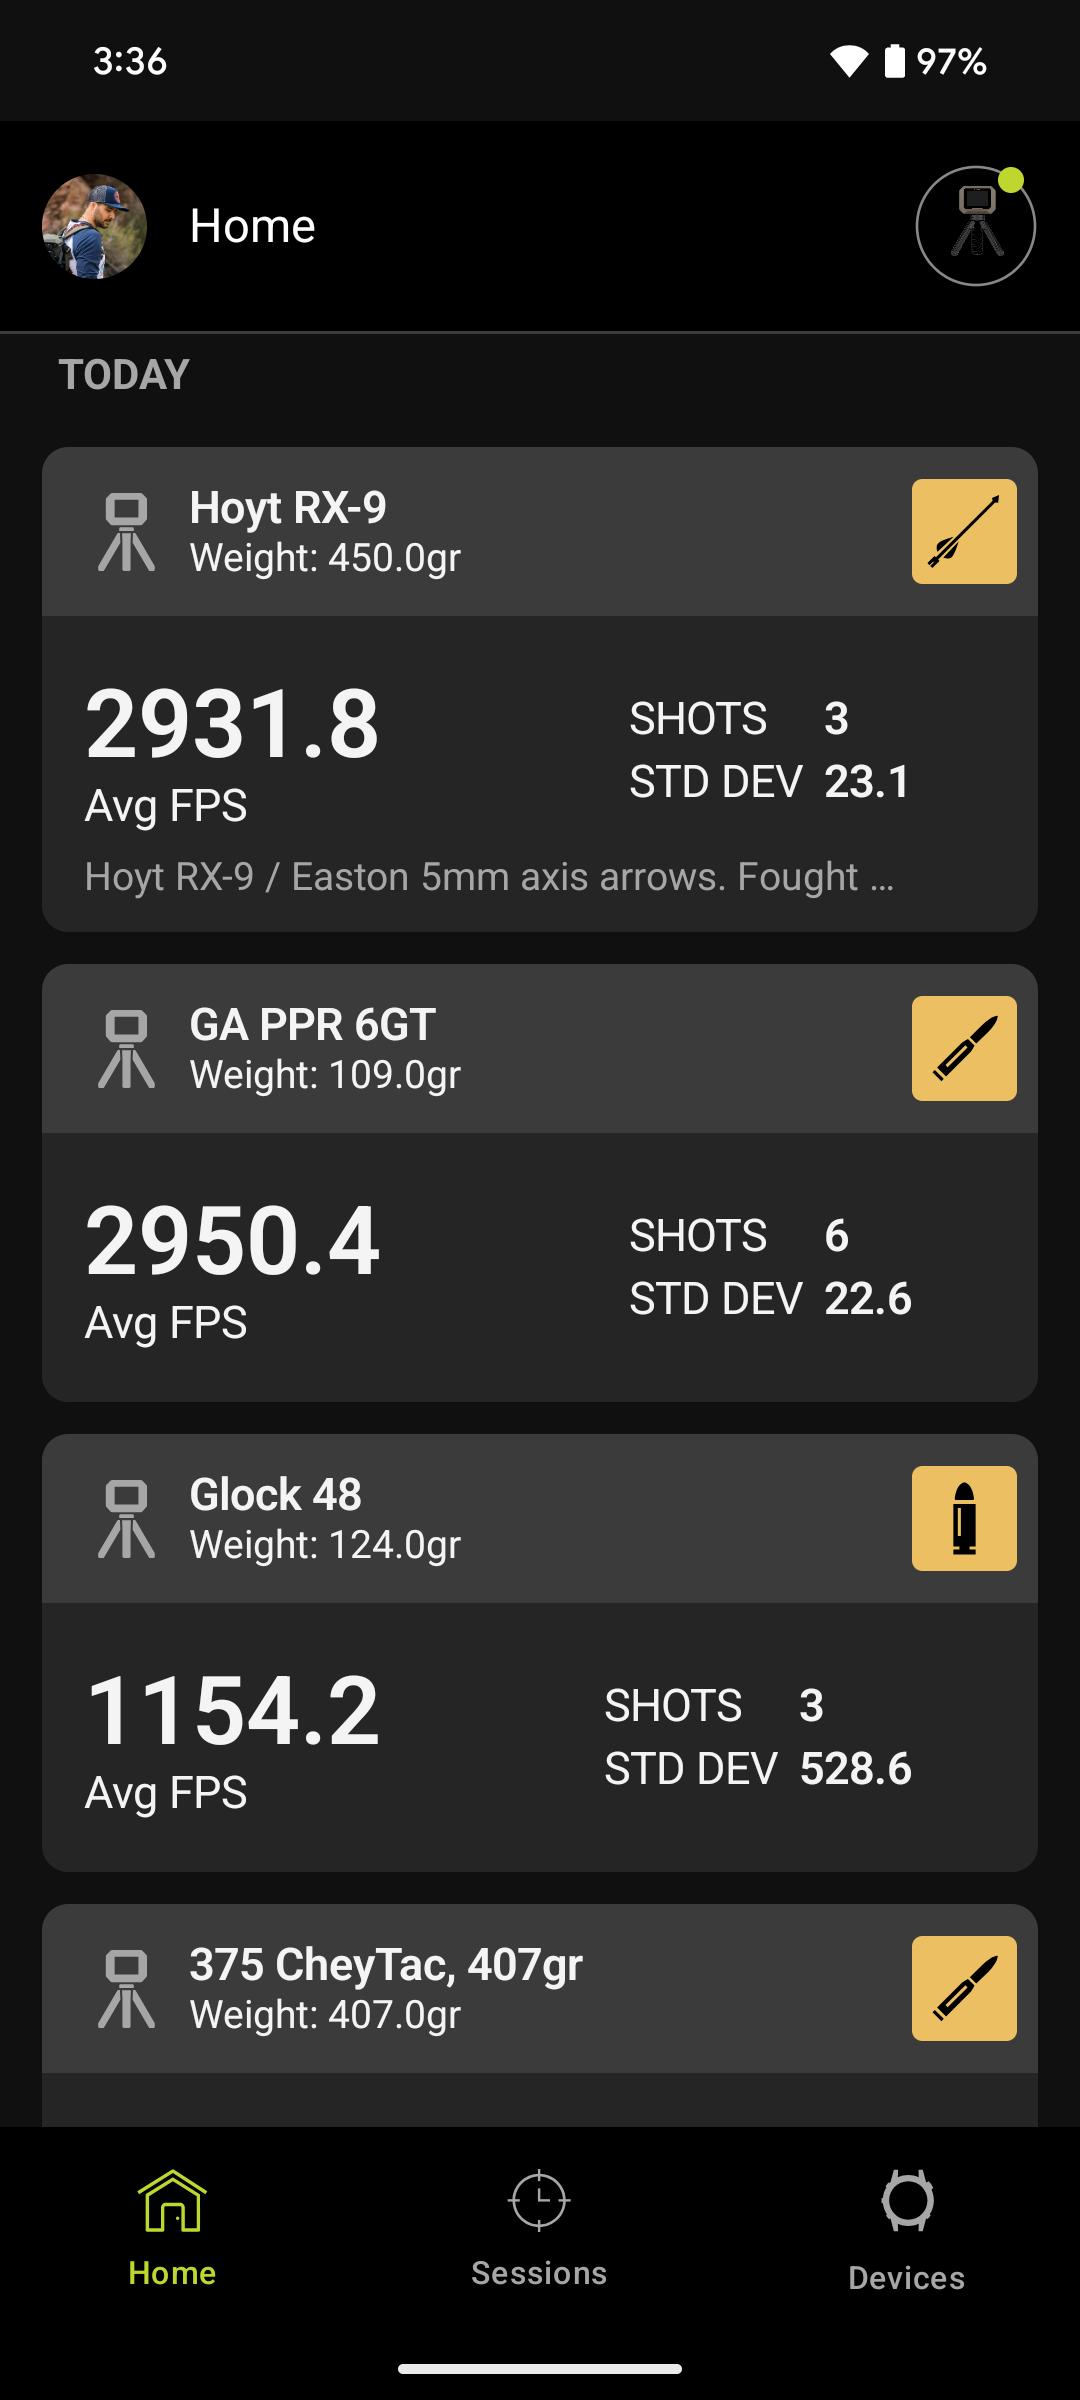Open the Hoyt RX-9 session title
Screen dimensions: 1080x2400
(x=288, y=507)
